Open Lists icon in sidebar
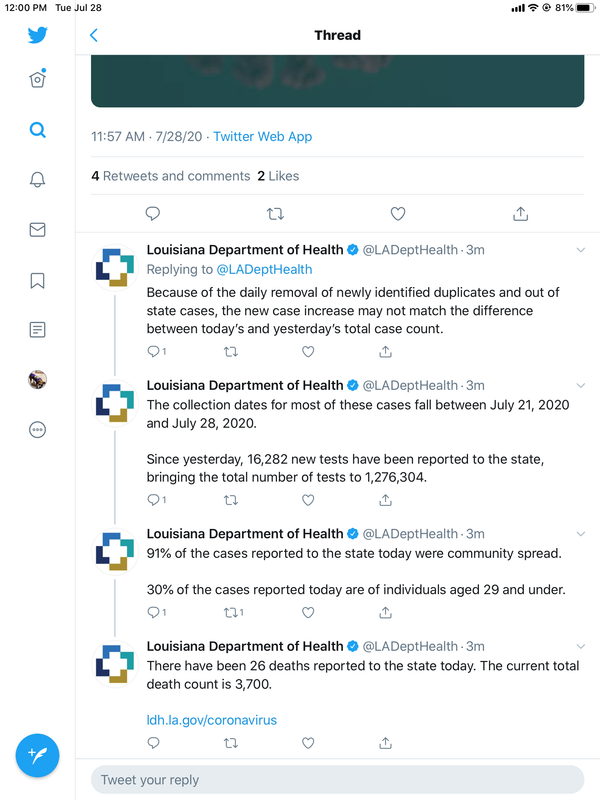This screenshot has height=800, width=600. click(37, 330)
